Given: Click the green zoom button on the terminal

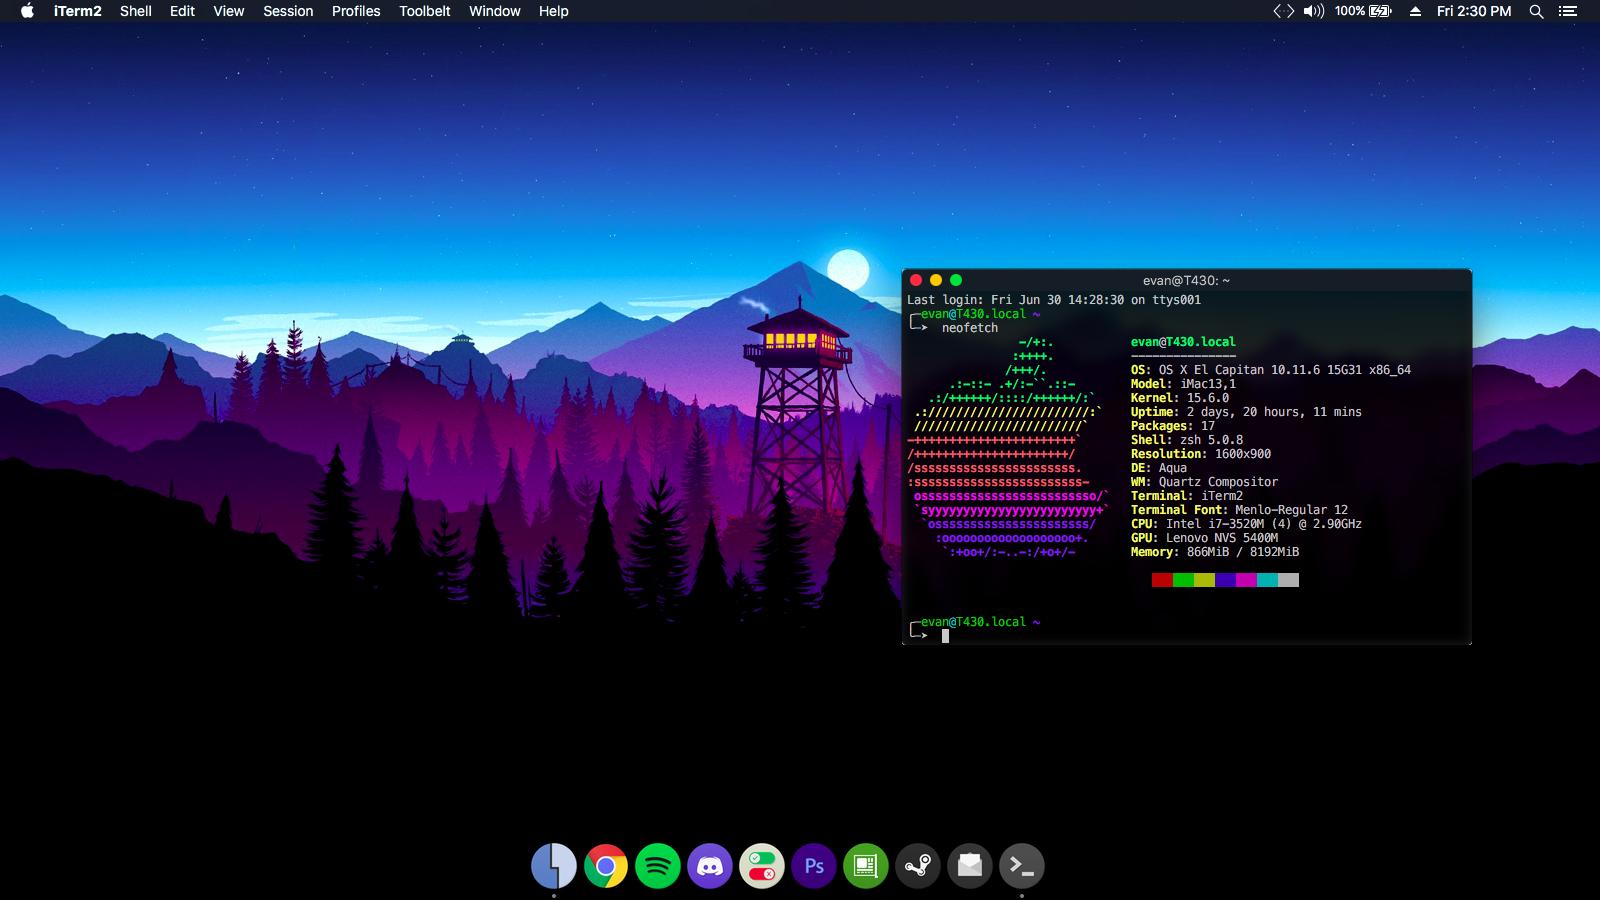Looking at the screenshot, I should tap(955, 281).
